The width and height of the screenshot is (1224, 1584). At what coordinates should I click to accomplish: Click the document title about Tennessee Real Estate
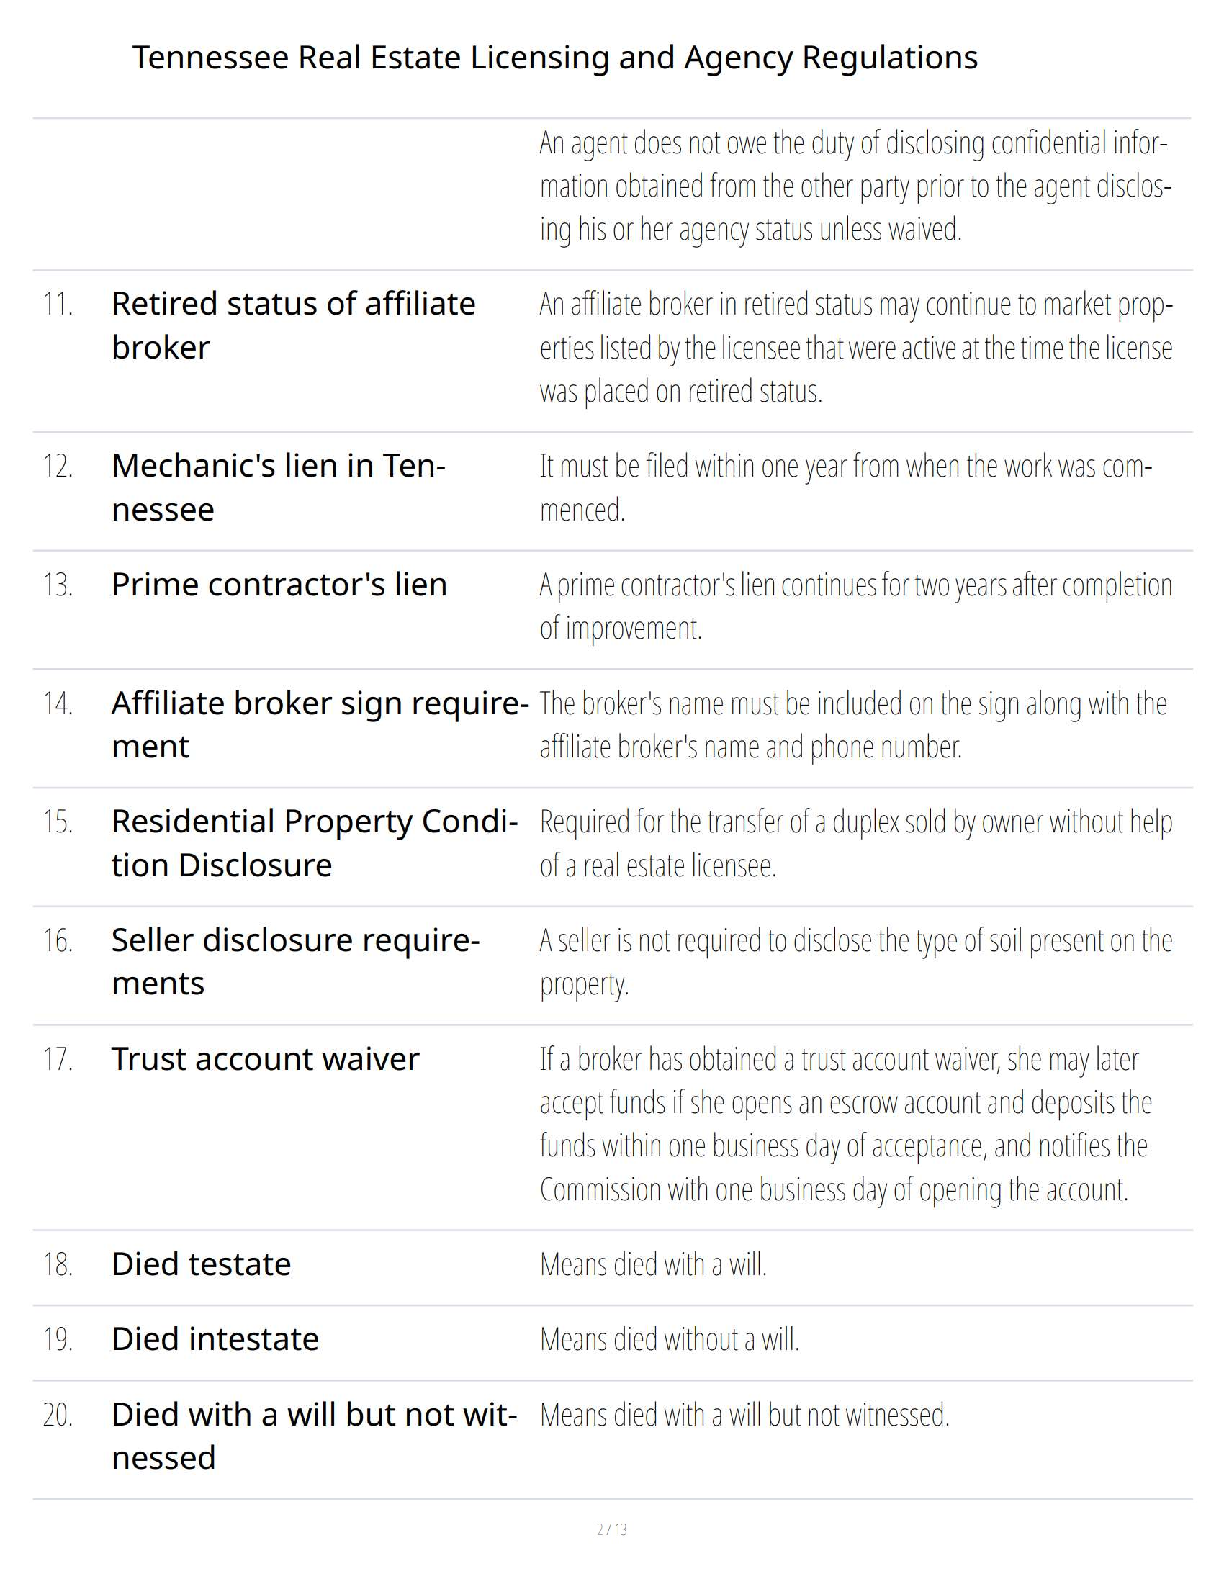coord(554,57)
